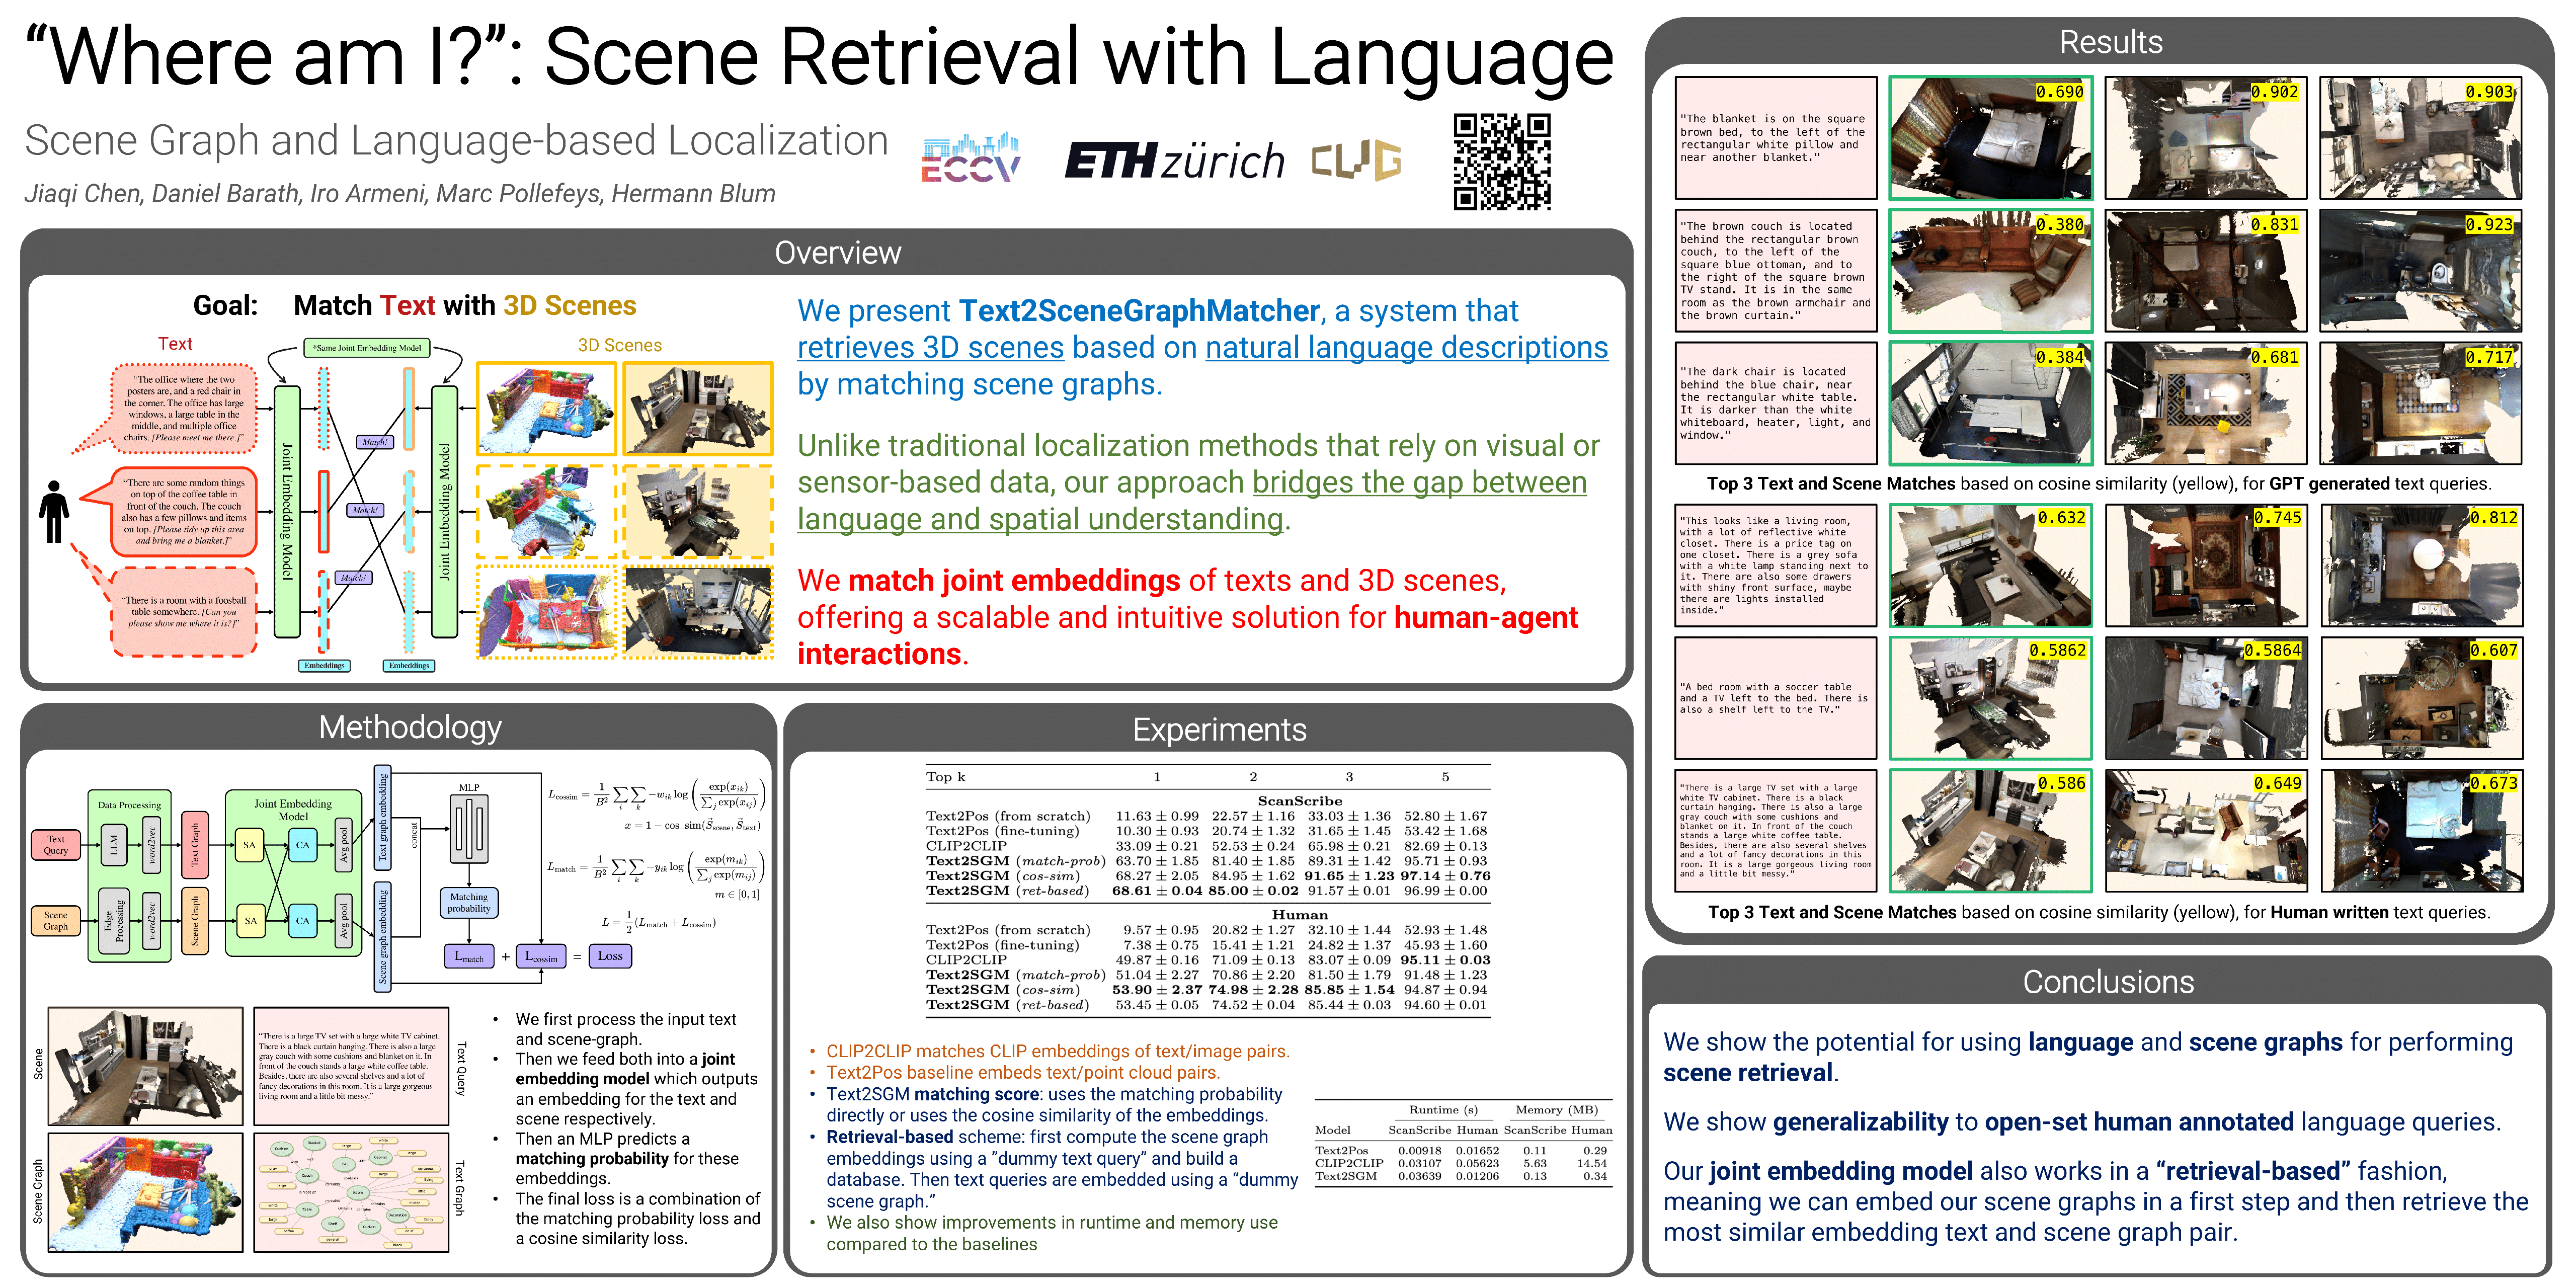The height and width of the screenshot is (1288, 2576).
Task: Select the scene thumbnail scored 0.831
Action: pos(2205,270)
